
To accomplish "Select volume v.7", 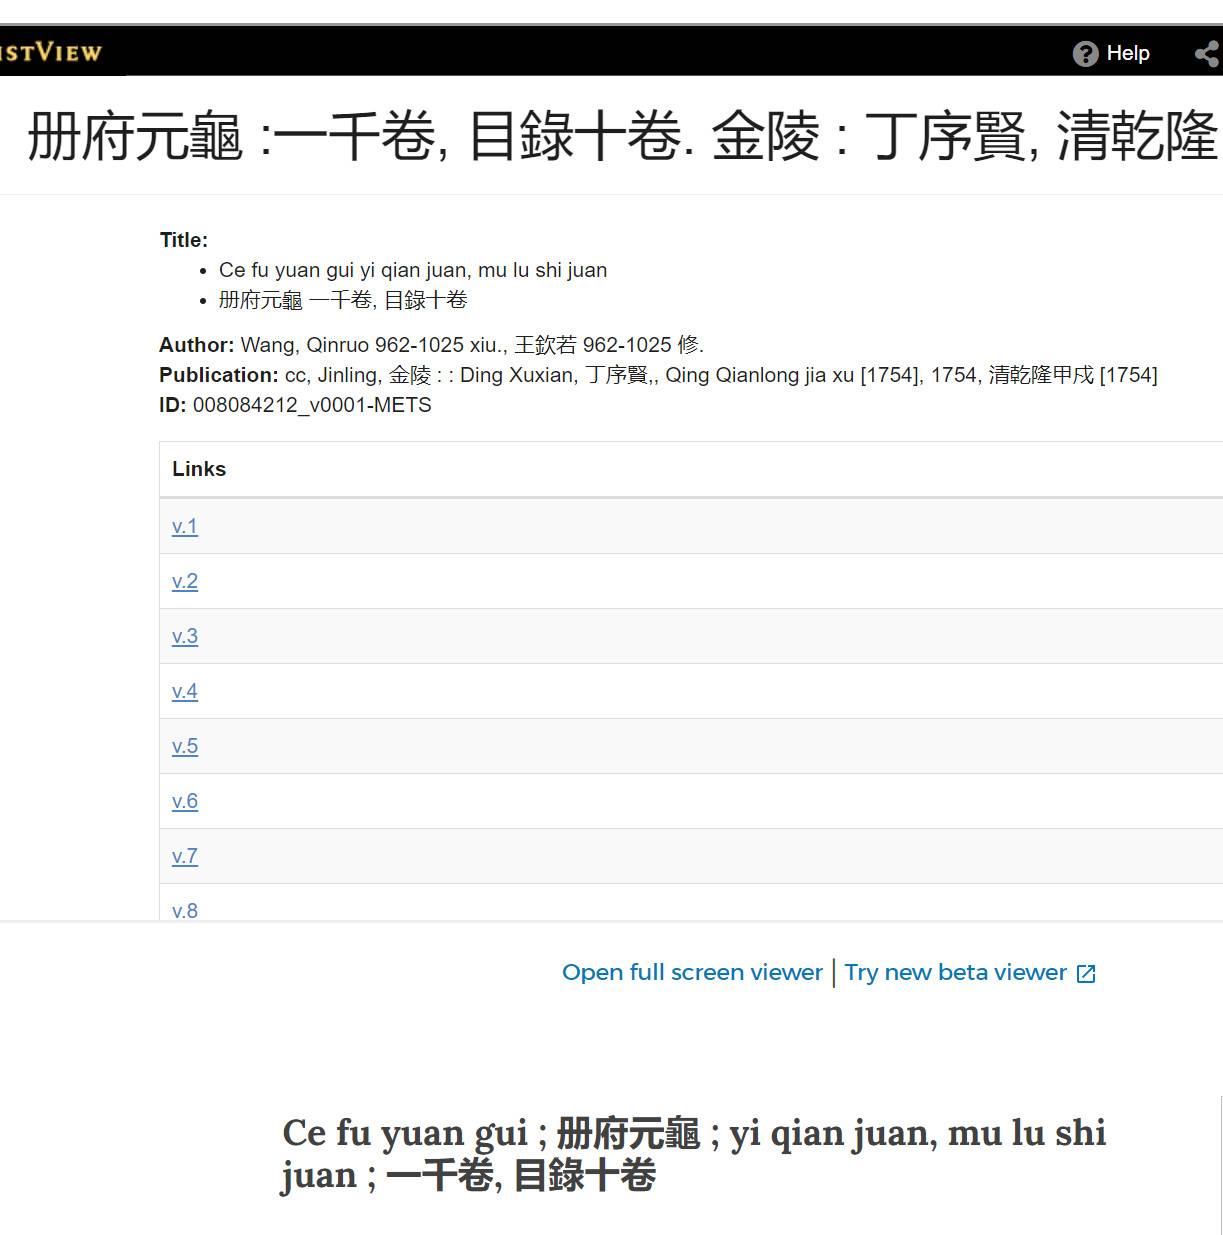I will [x=184, y=856].
